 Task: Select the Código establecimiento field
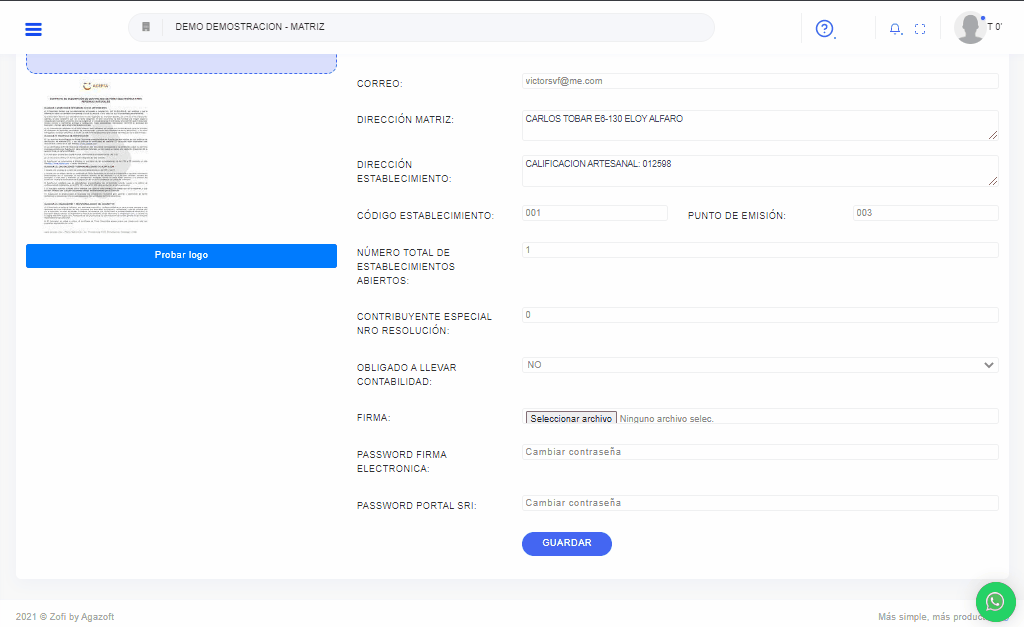(594, 213)
